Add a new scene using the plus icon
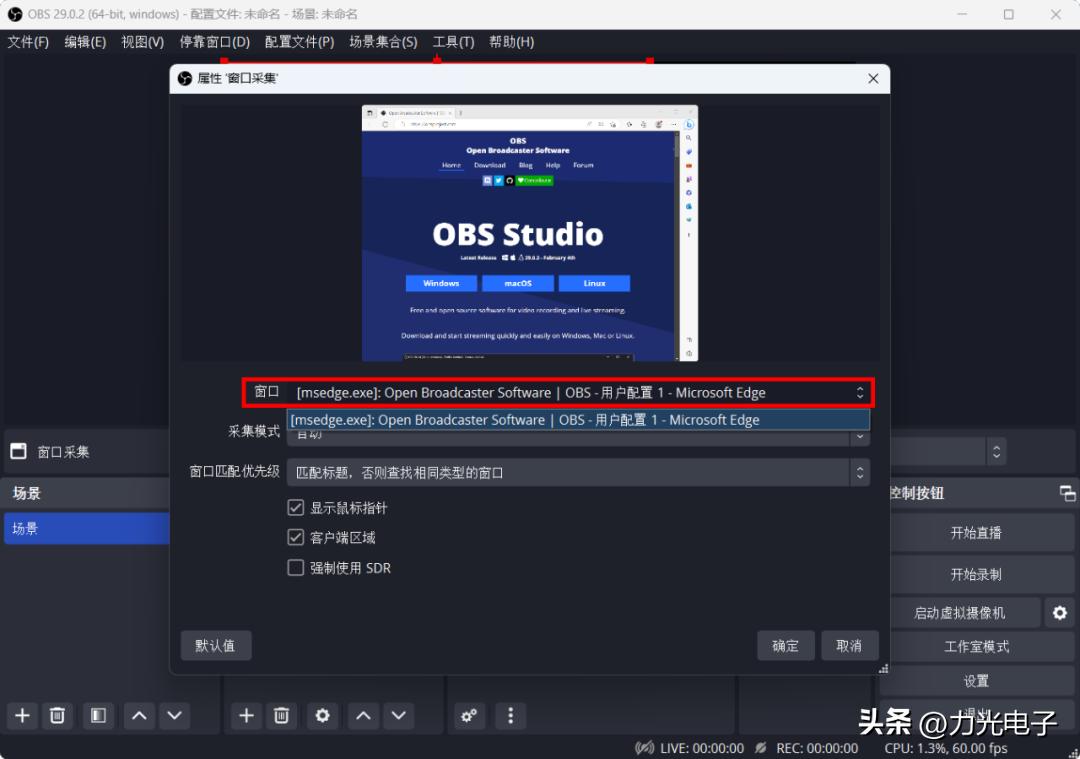 tap(22, 716)
